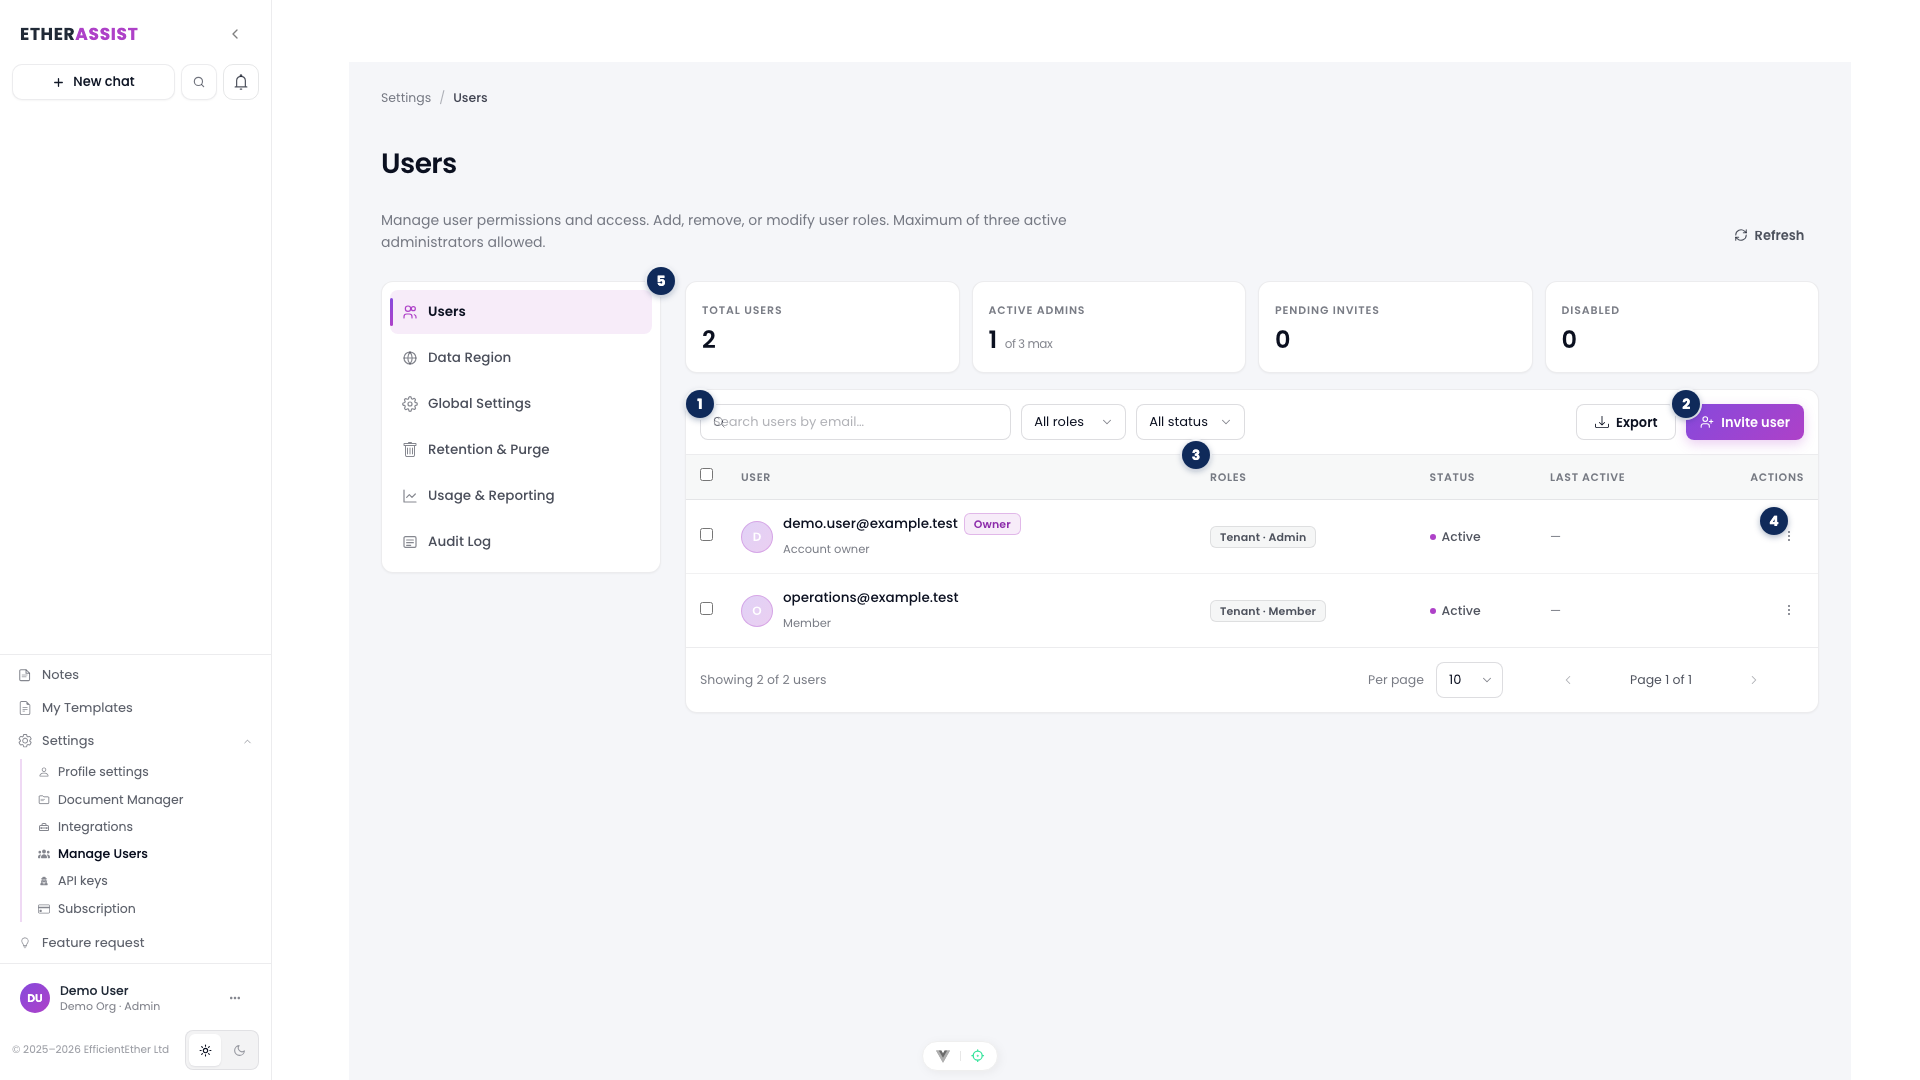The height and width of the screenshot is (1080, 1920).
Task: Click the LAST ACTIVE column header
Action: [x=1587, y=478]
